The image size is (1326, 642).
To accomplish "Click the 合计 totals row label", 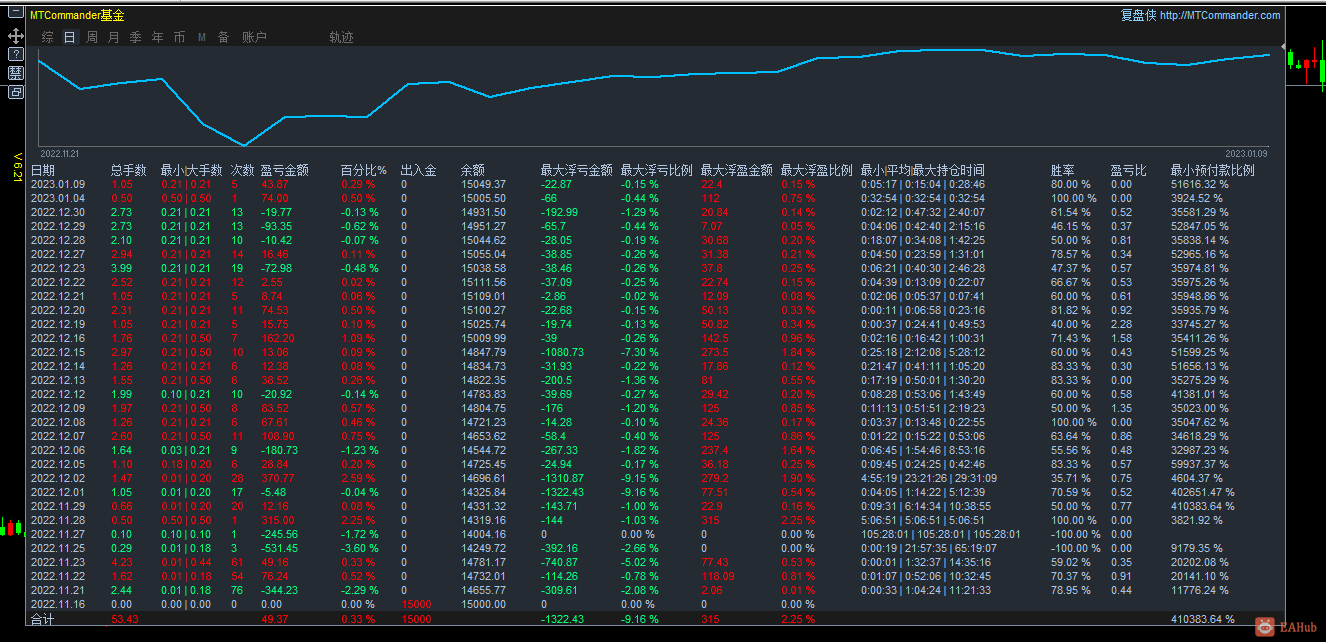I will (x=42, y=620).
